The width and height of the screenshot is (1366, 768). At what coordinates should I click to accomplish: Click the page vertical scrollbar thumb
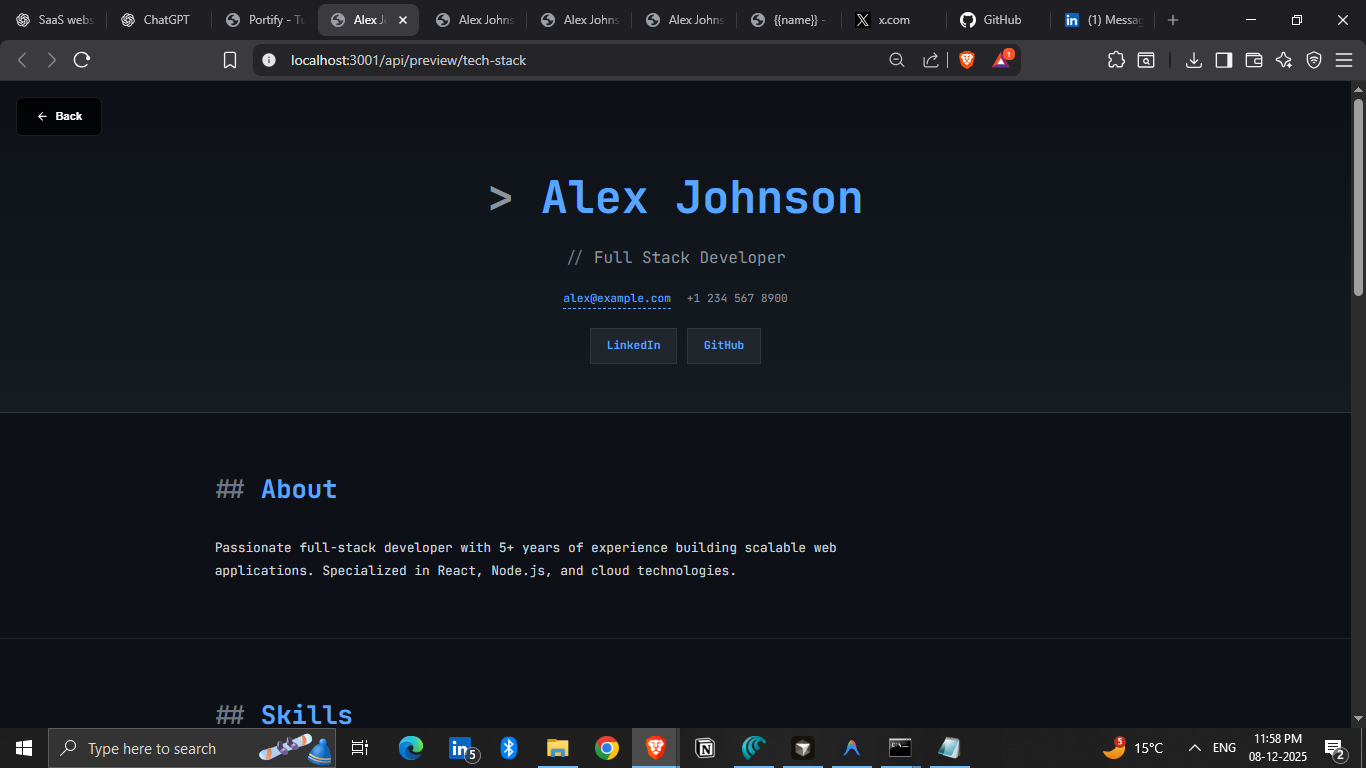pyautogui.click(x=1358, y=196)
